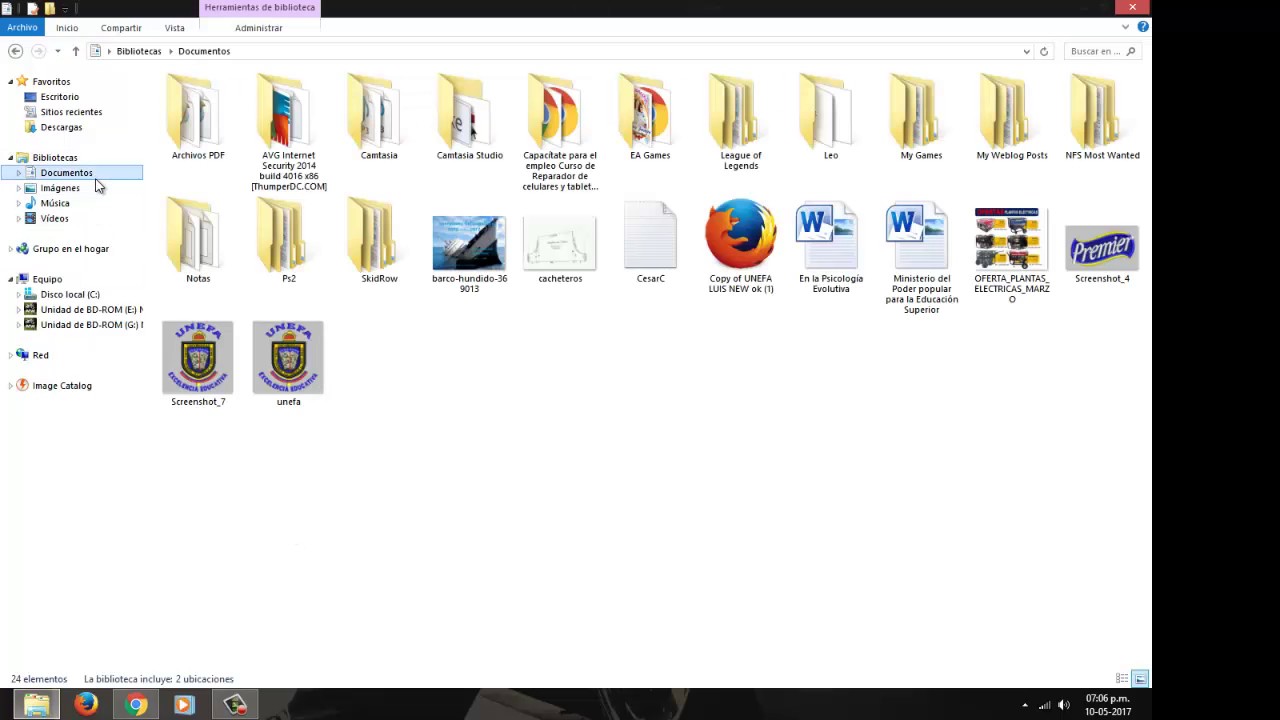This screenshot has width=1280, height=720.
Task: Switch to large icons view in status bar
Action: click(x=1140, y=679)
